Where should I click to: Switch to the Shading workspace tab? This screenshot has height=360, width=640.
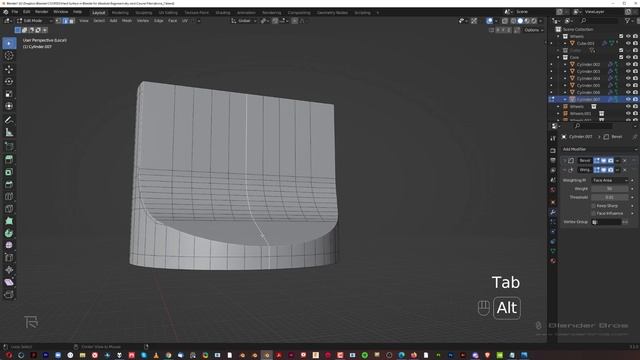click(x=223, y=13)
